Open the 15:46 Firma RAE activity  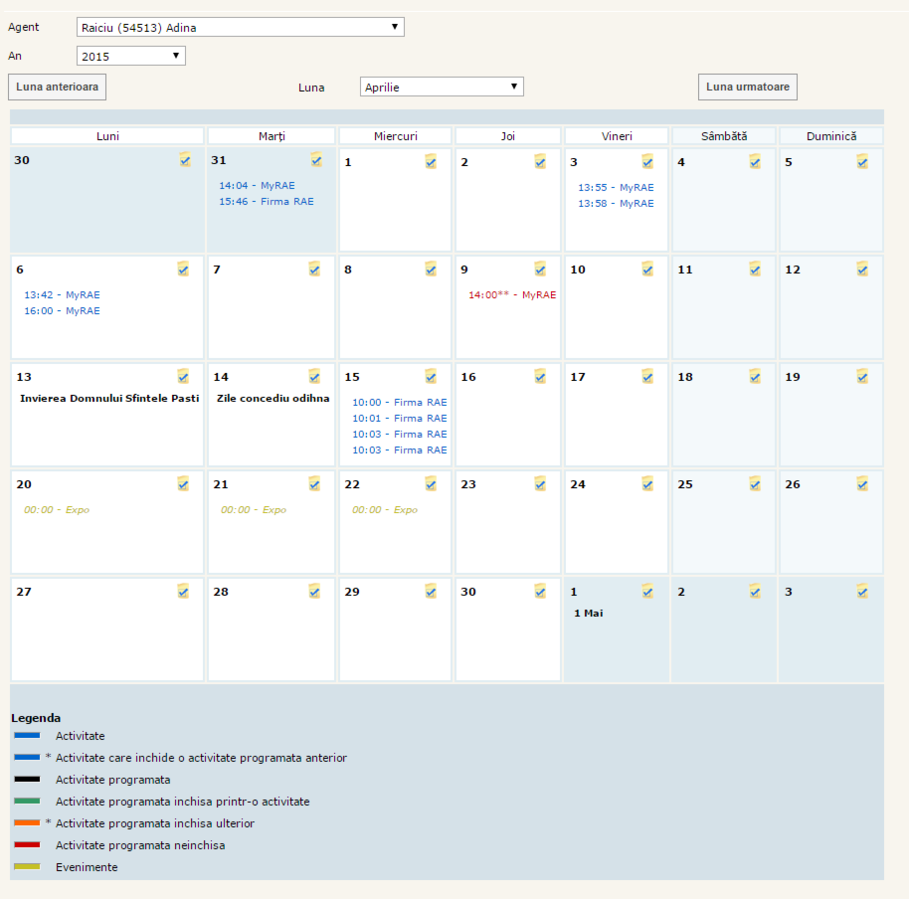point(266,202)
